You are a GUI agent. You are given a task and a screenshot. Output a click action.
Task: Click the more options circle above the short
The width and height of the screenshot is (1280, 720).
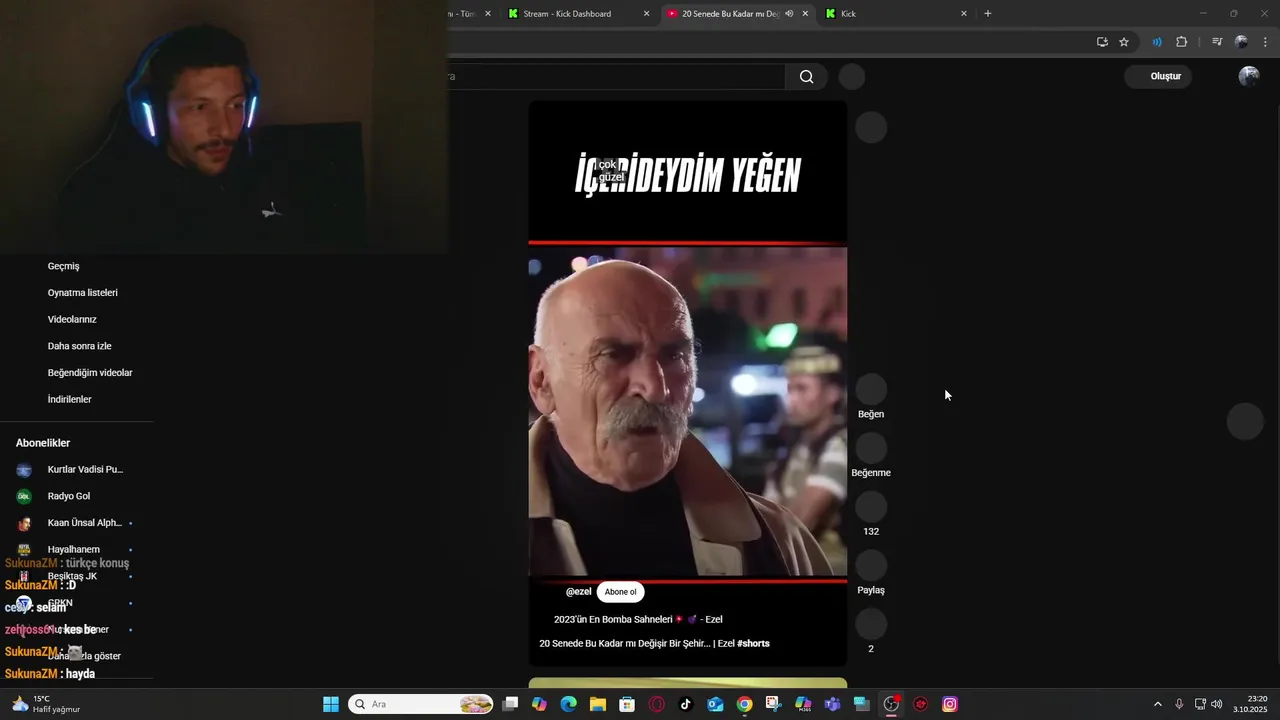(871, 127)
